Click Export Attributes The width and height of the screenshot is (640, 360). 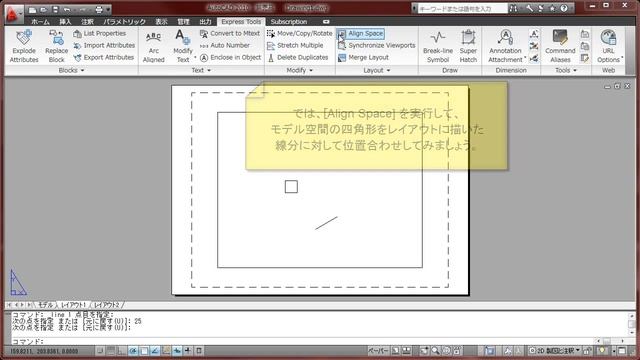pyautogui.click(x=104, y=58)
